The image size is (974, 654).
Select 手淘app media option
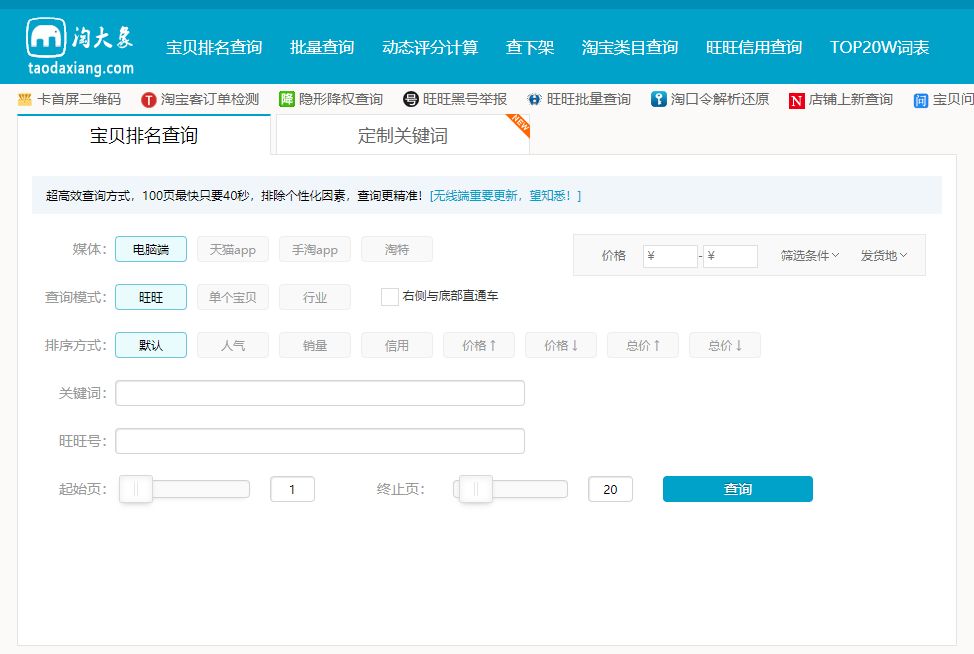pos(315,249)
